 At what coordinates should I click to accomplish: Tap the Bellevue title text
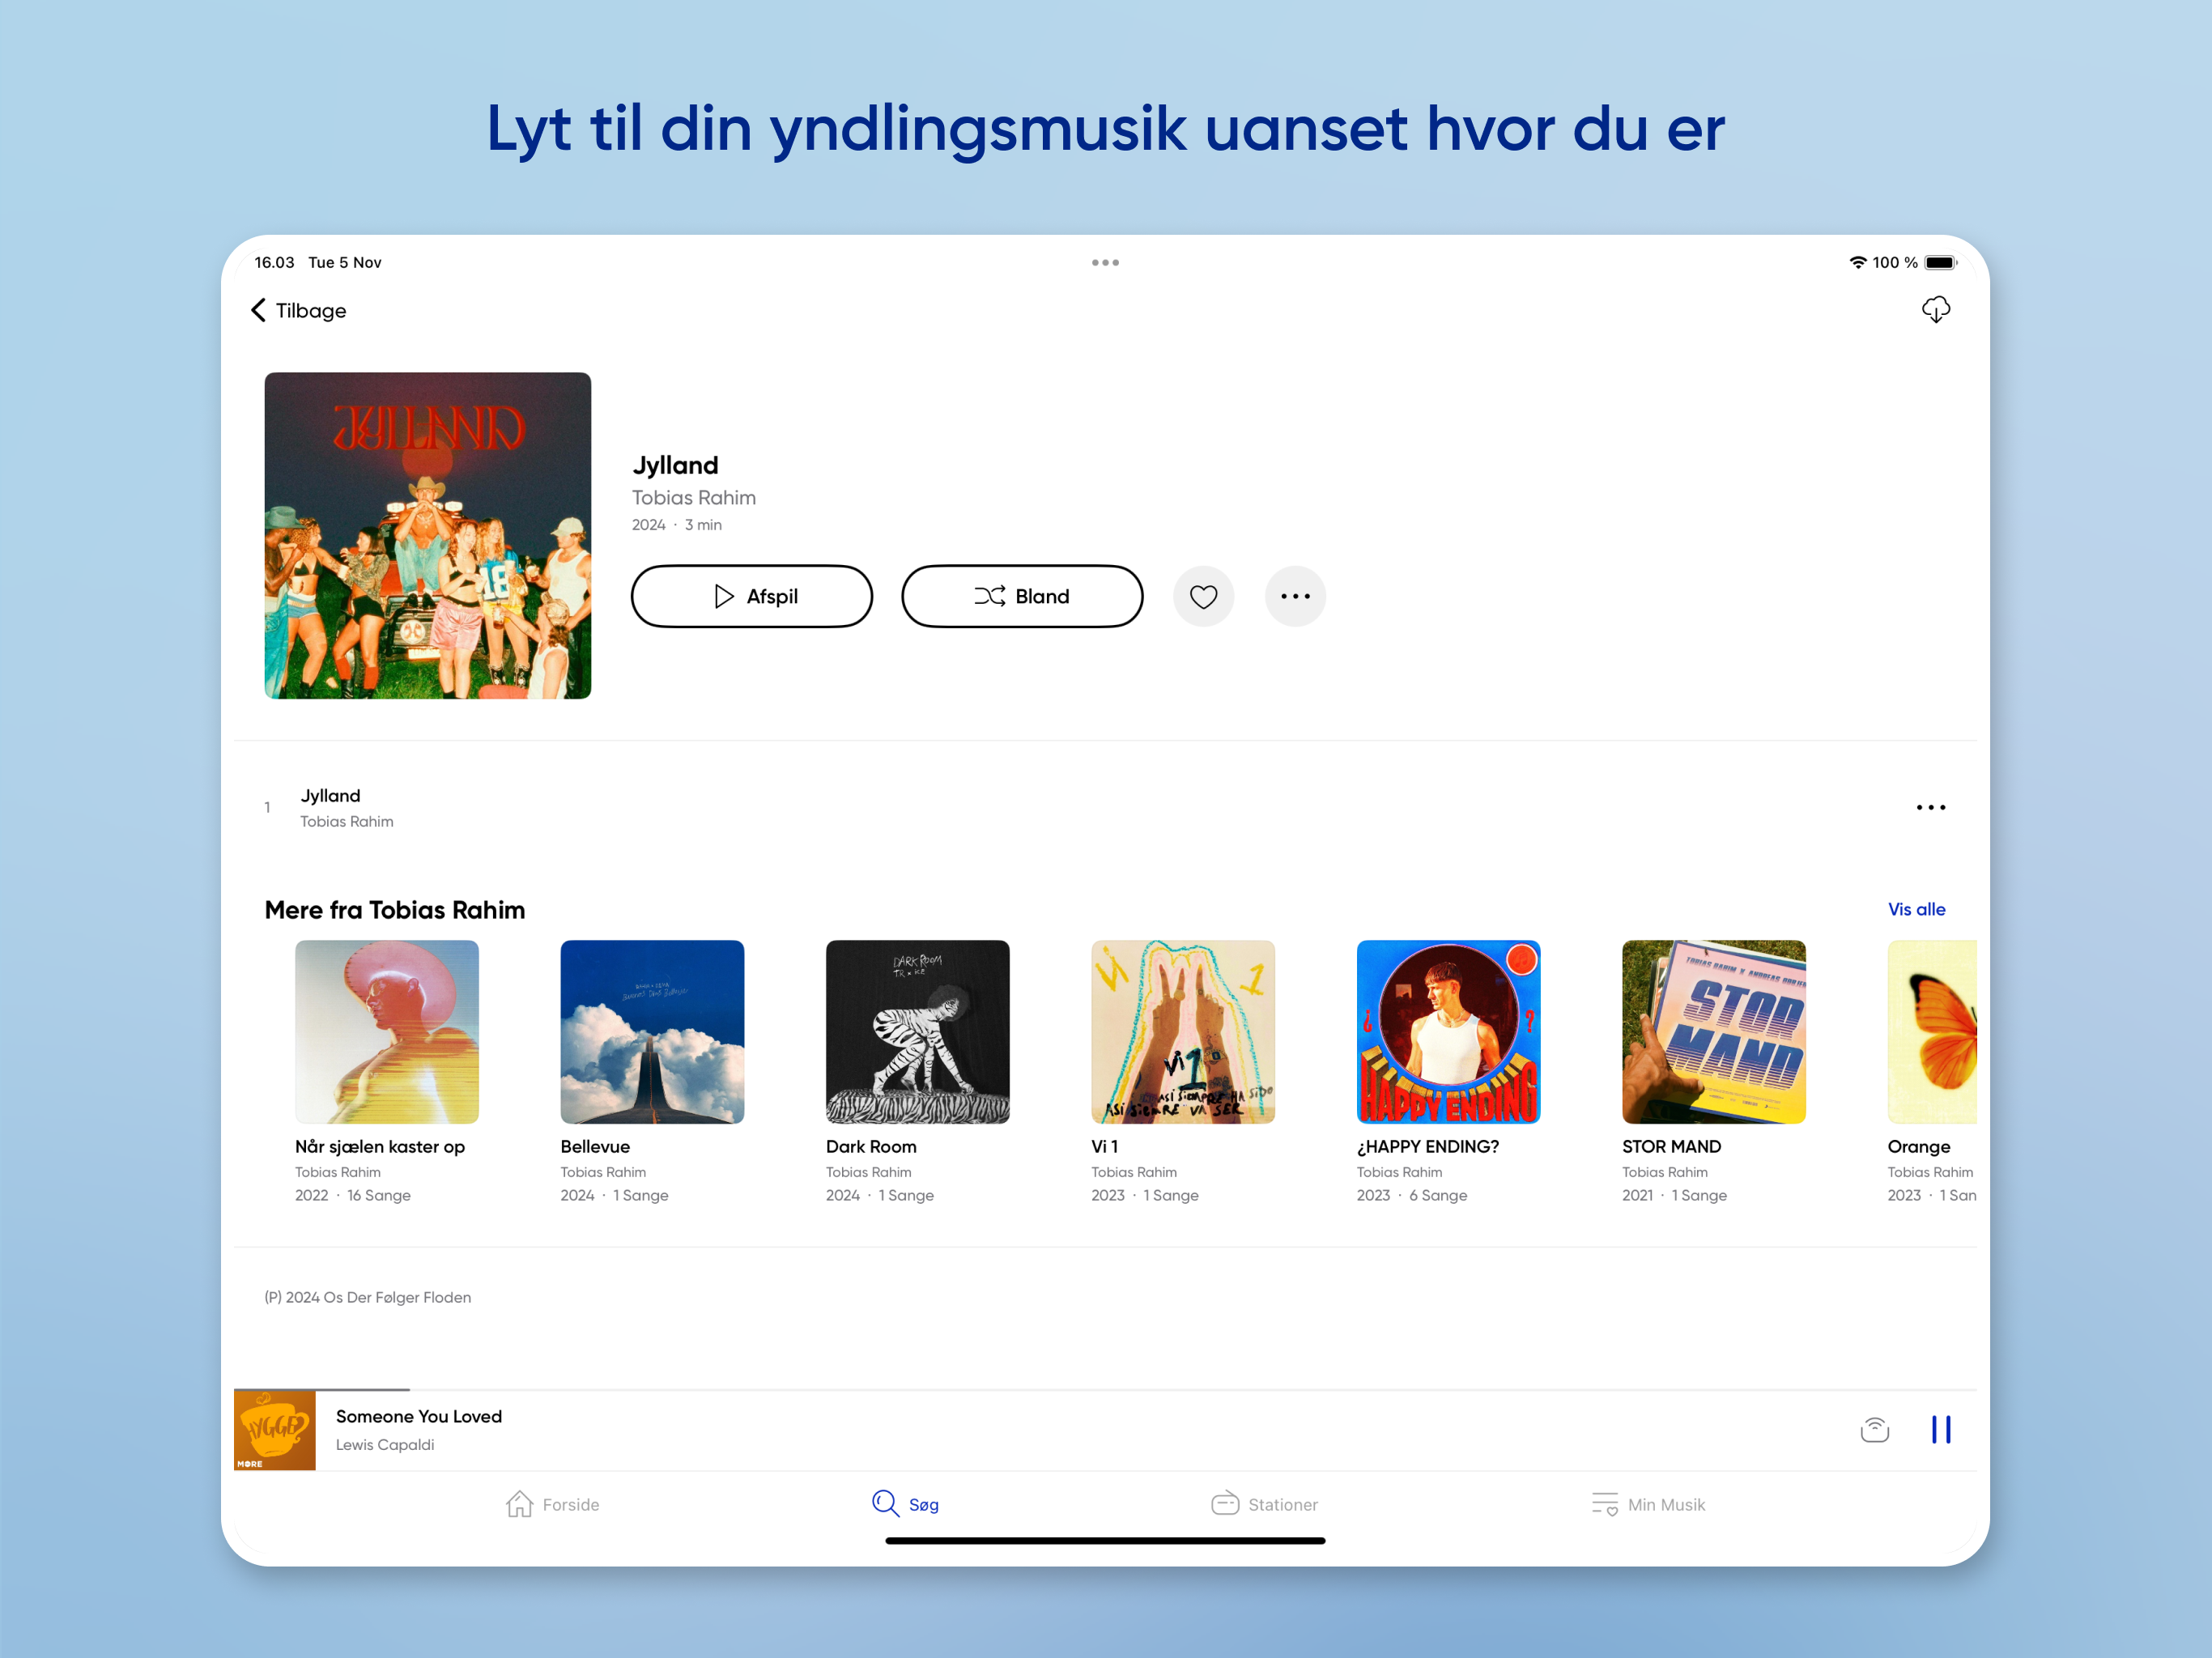point(595,1146)
